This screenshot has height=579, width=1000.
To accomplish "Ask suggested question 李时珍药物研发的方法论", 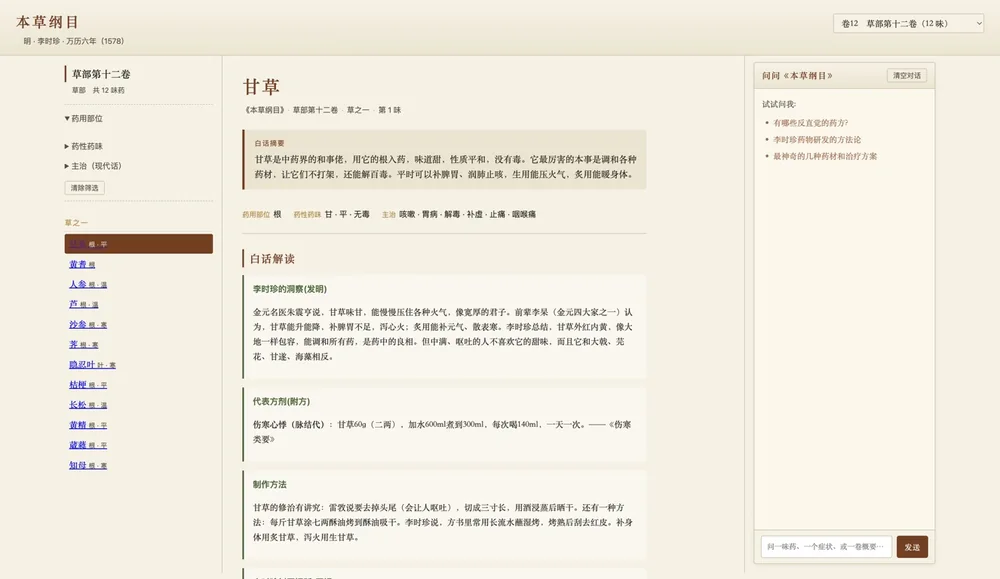I will [x=816, y=139].
